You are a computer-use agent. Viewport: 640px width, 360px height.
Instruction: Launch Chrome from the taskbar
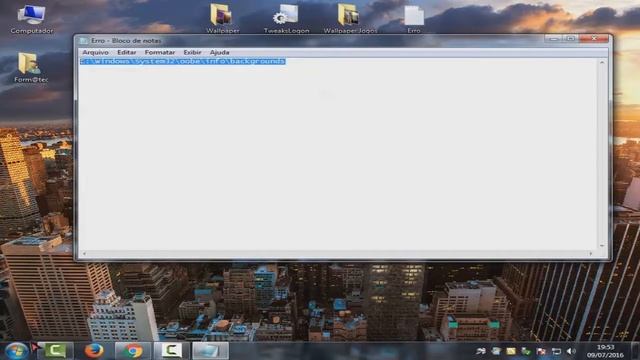click(x=133, y=351)
